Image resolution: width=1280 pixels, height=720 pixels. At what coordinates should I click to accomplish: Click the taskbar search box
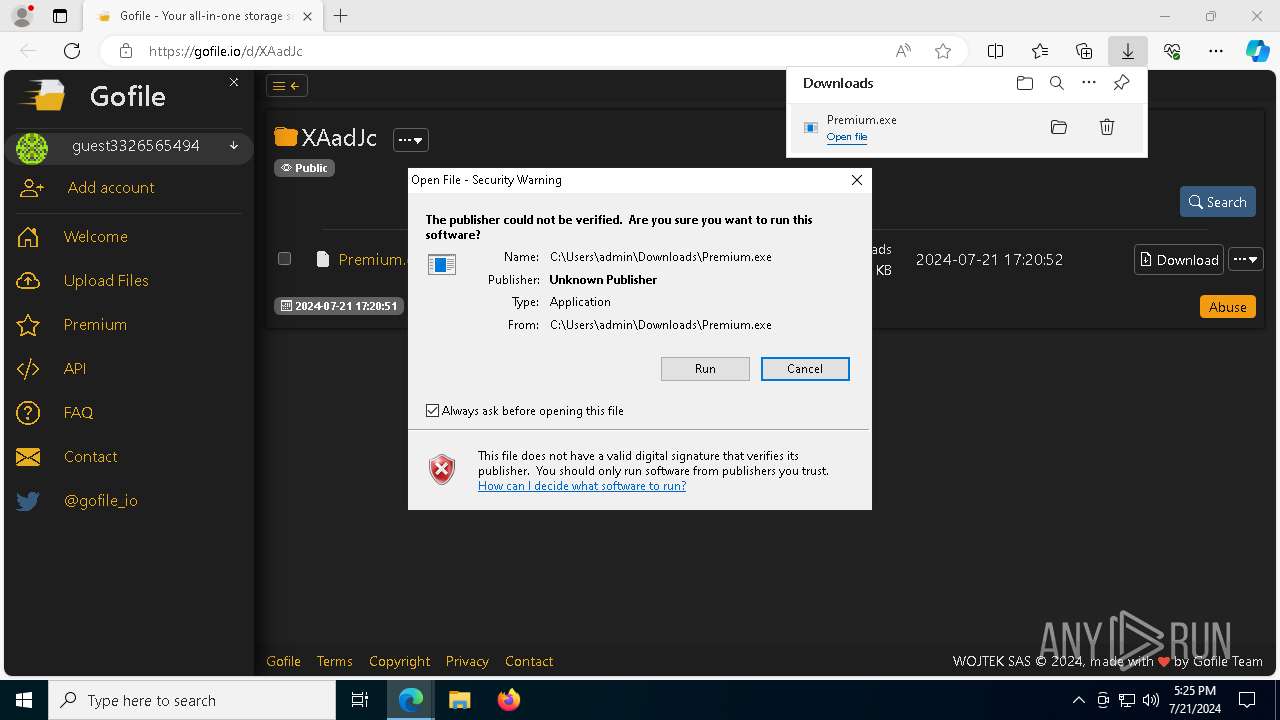[x=192, y=700]
